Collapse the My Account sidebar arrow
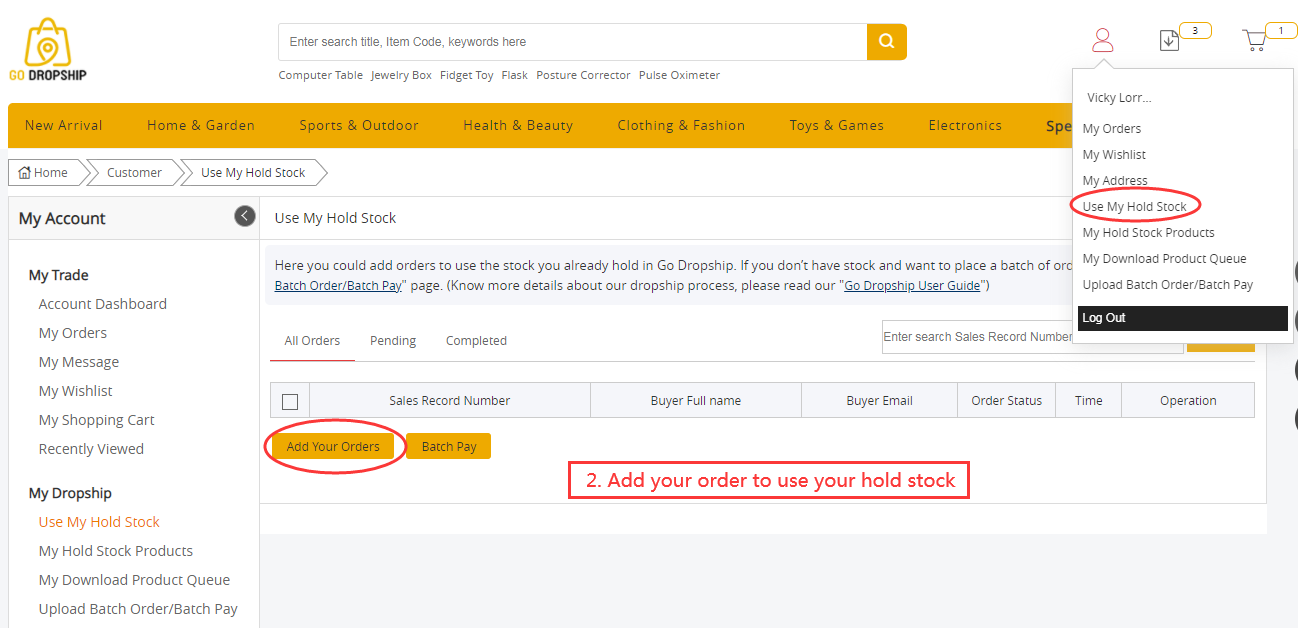Viewport: 1298px width, 628px height. click(245, 216)
